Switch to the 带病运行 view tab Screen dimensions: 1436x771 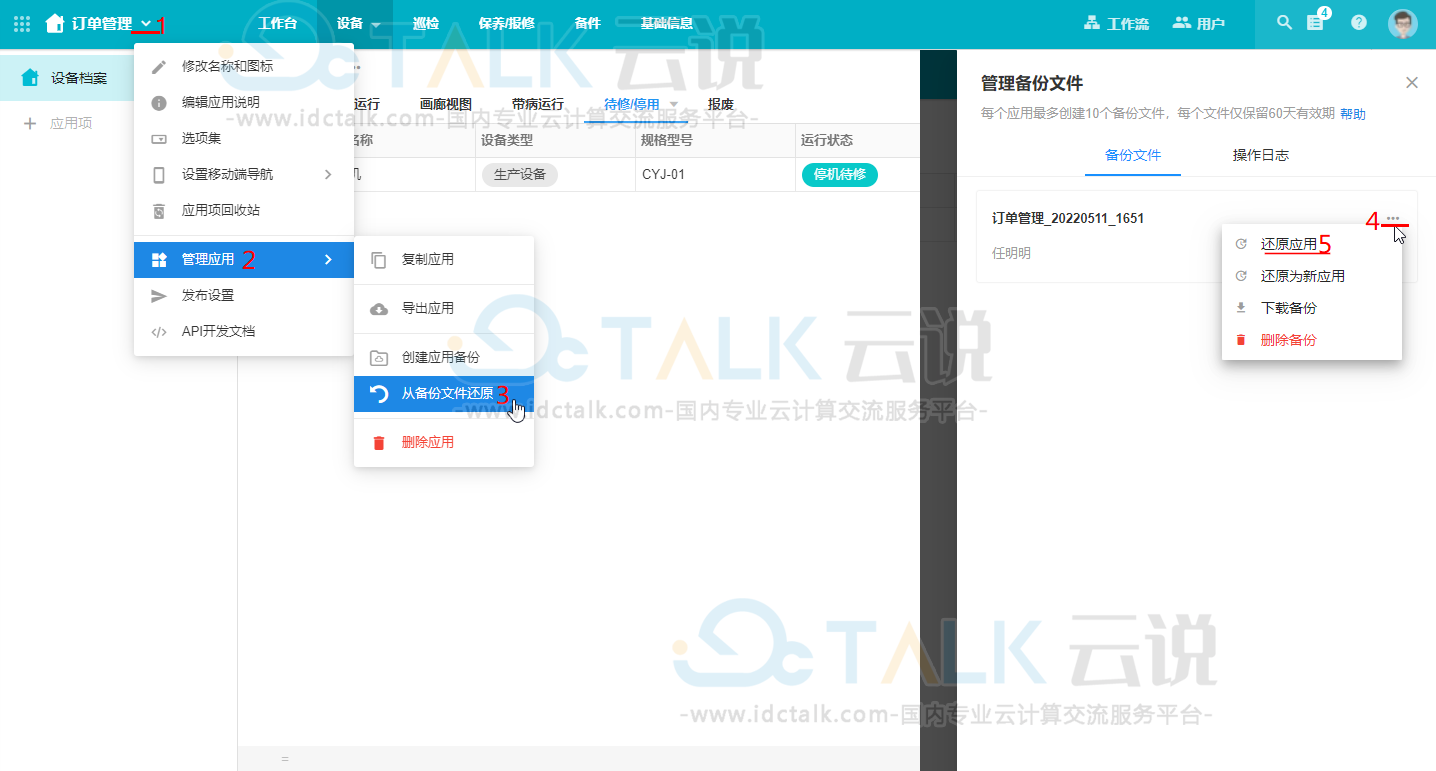(538, 104)
